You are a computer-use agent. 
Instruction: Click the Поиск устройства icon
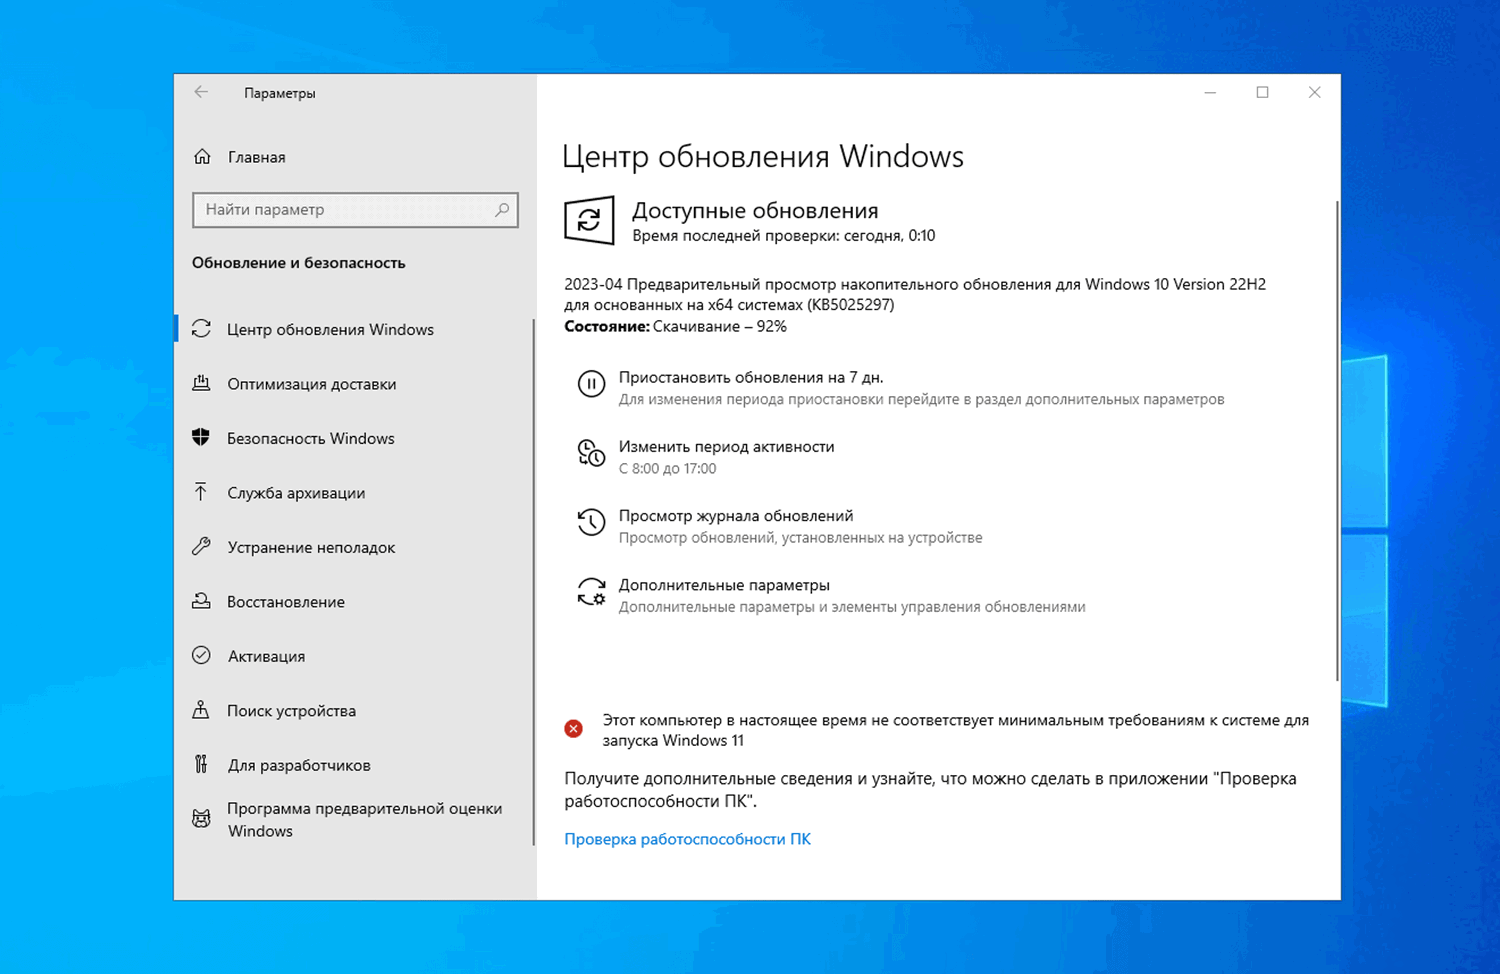coord(201,710)
